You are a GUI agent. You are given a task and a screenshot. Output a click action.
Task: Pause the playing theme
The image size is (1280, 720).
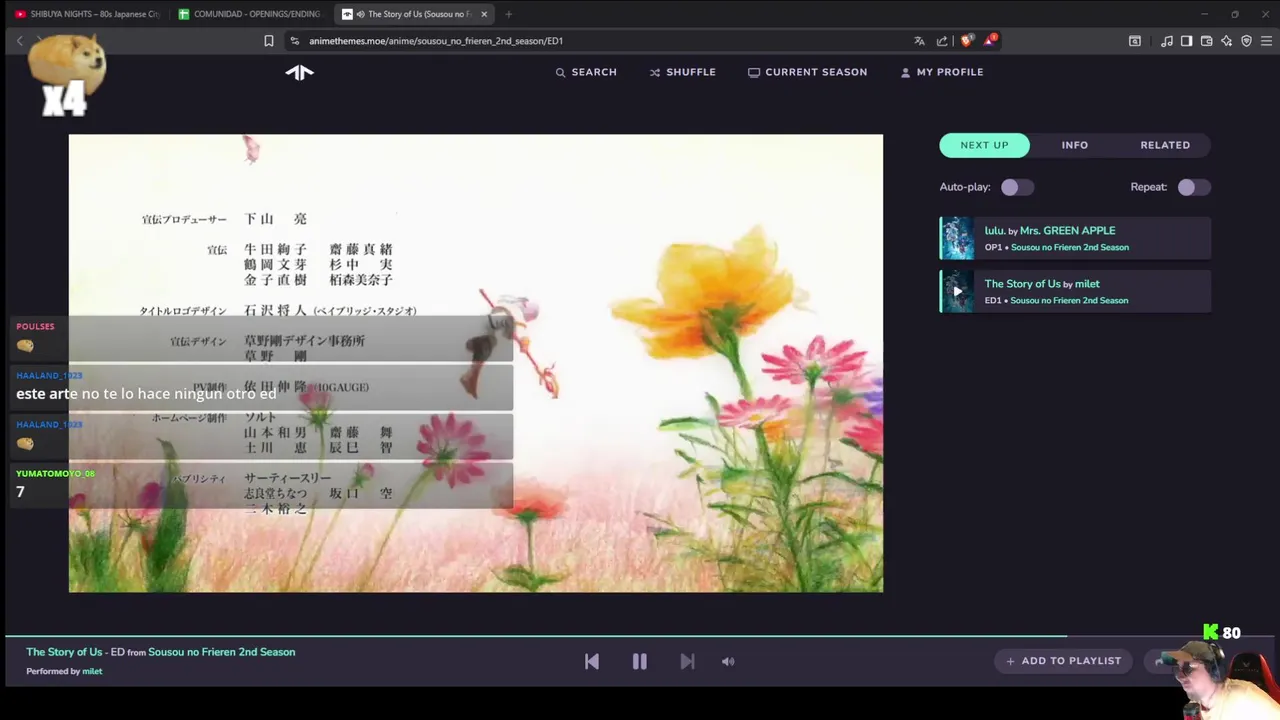(639, 661)
